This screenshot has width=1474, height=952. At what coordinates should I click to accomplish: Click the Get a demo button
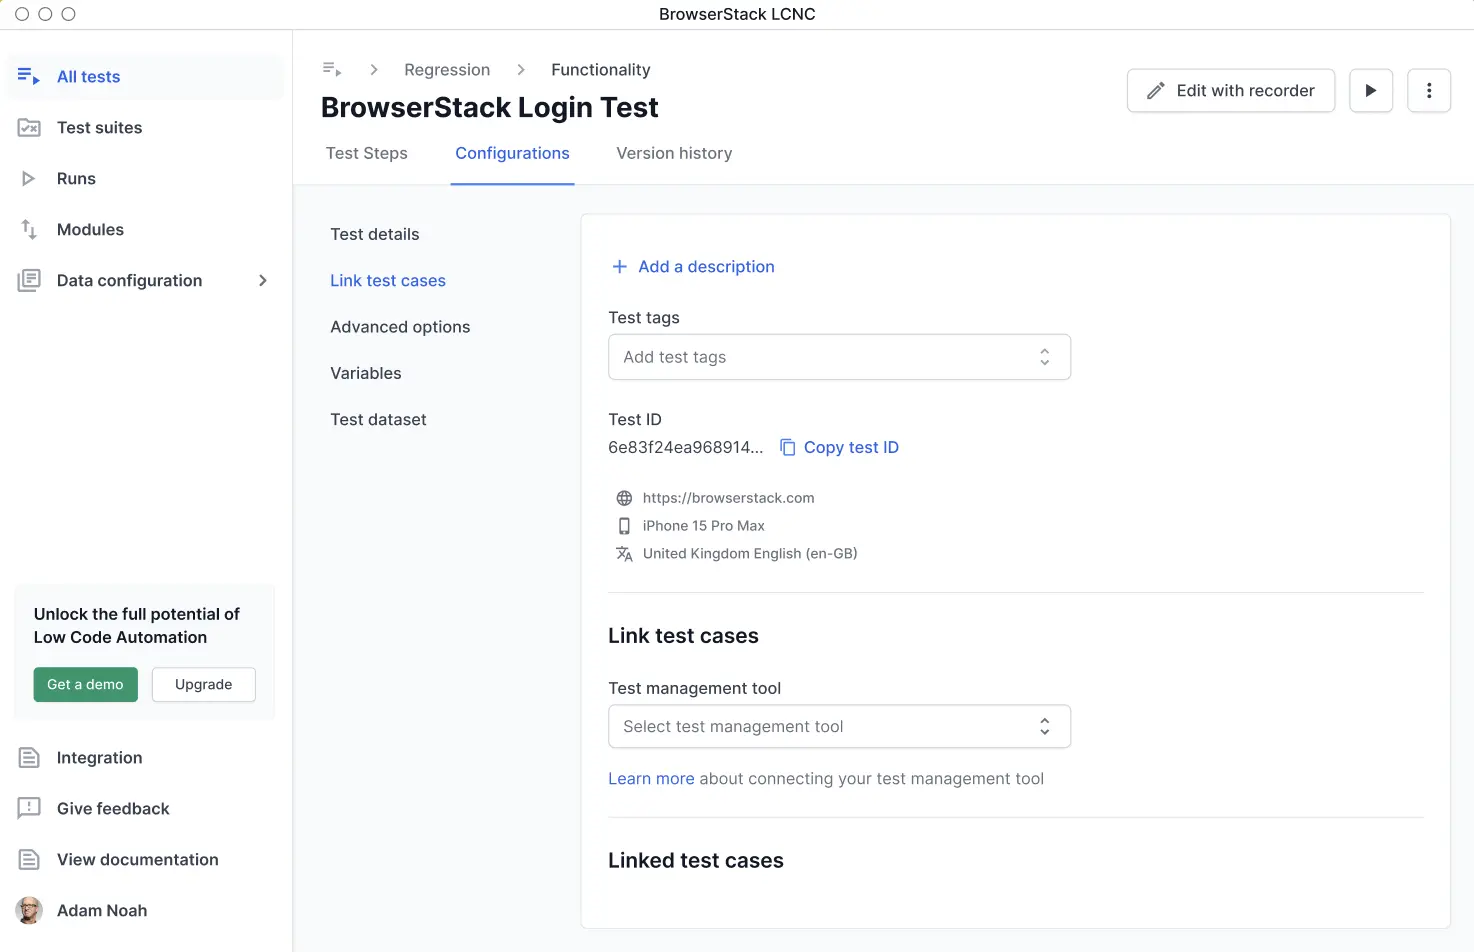(86, 685)
